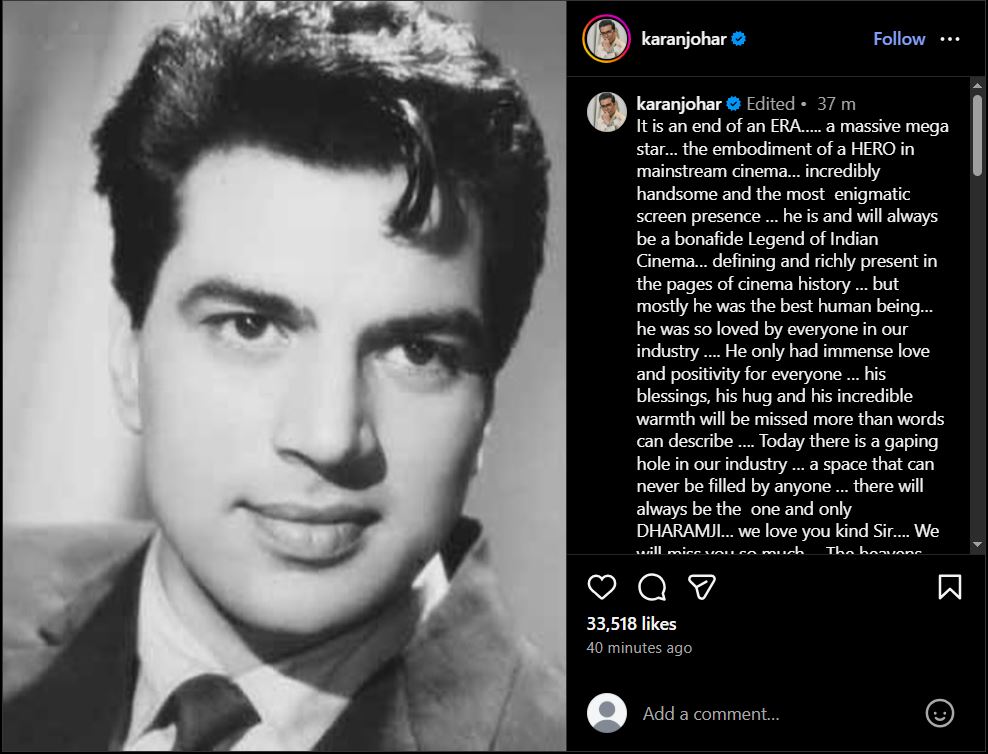988x754 pixels.
Task: Like the post with the heart icon
Action: pyautogui.click(x=601, y=586)
